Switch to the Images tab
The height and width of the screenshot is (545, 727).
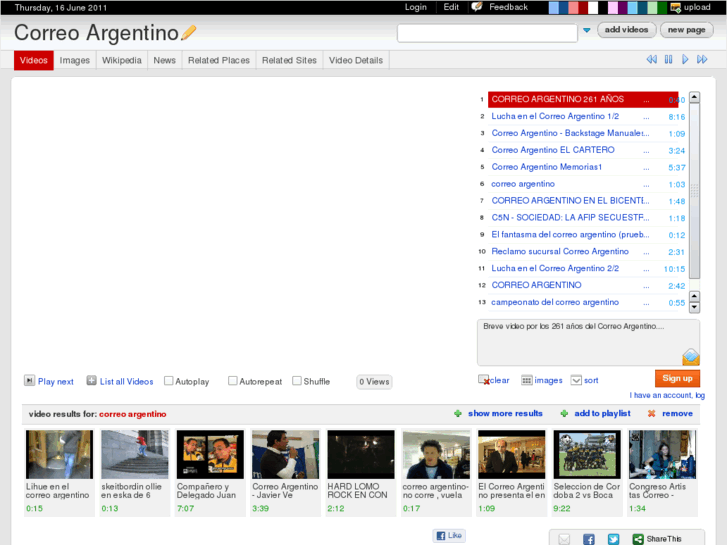(75, 60)
